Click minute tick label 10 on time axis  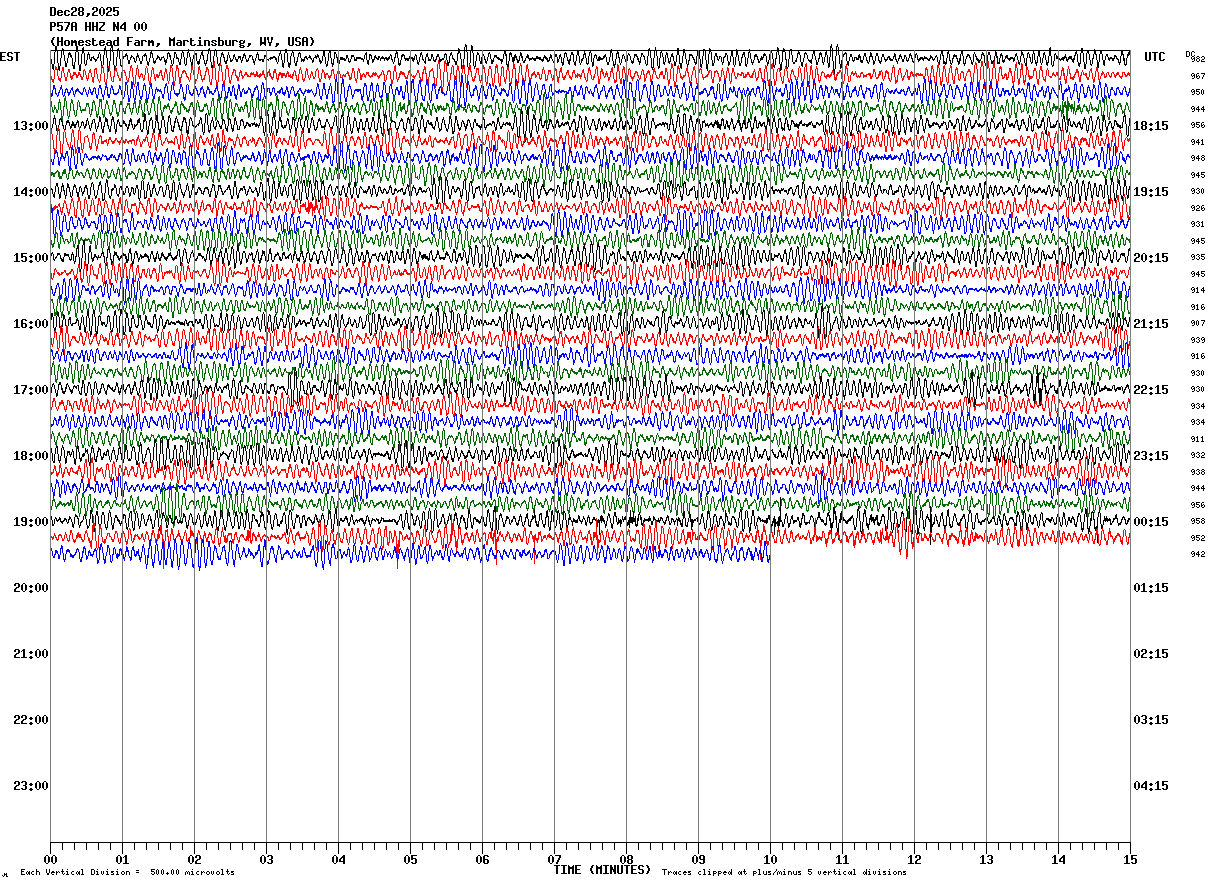coord(770,859)
